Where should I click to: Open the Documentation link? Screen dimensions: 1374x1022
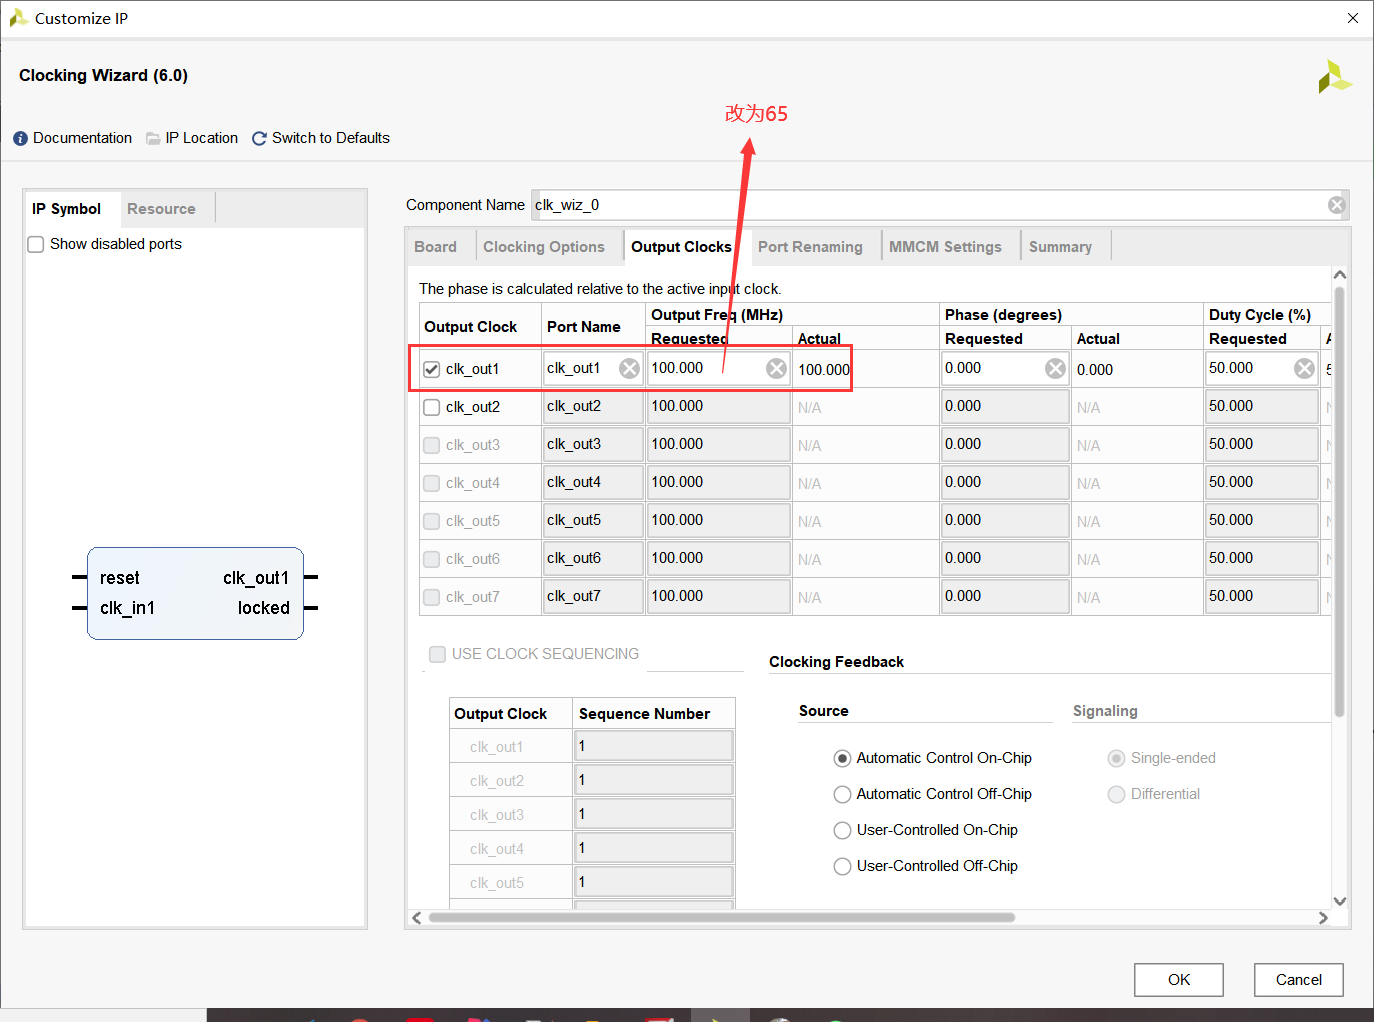[82, 138]
